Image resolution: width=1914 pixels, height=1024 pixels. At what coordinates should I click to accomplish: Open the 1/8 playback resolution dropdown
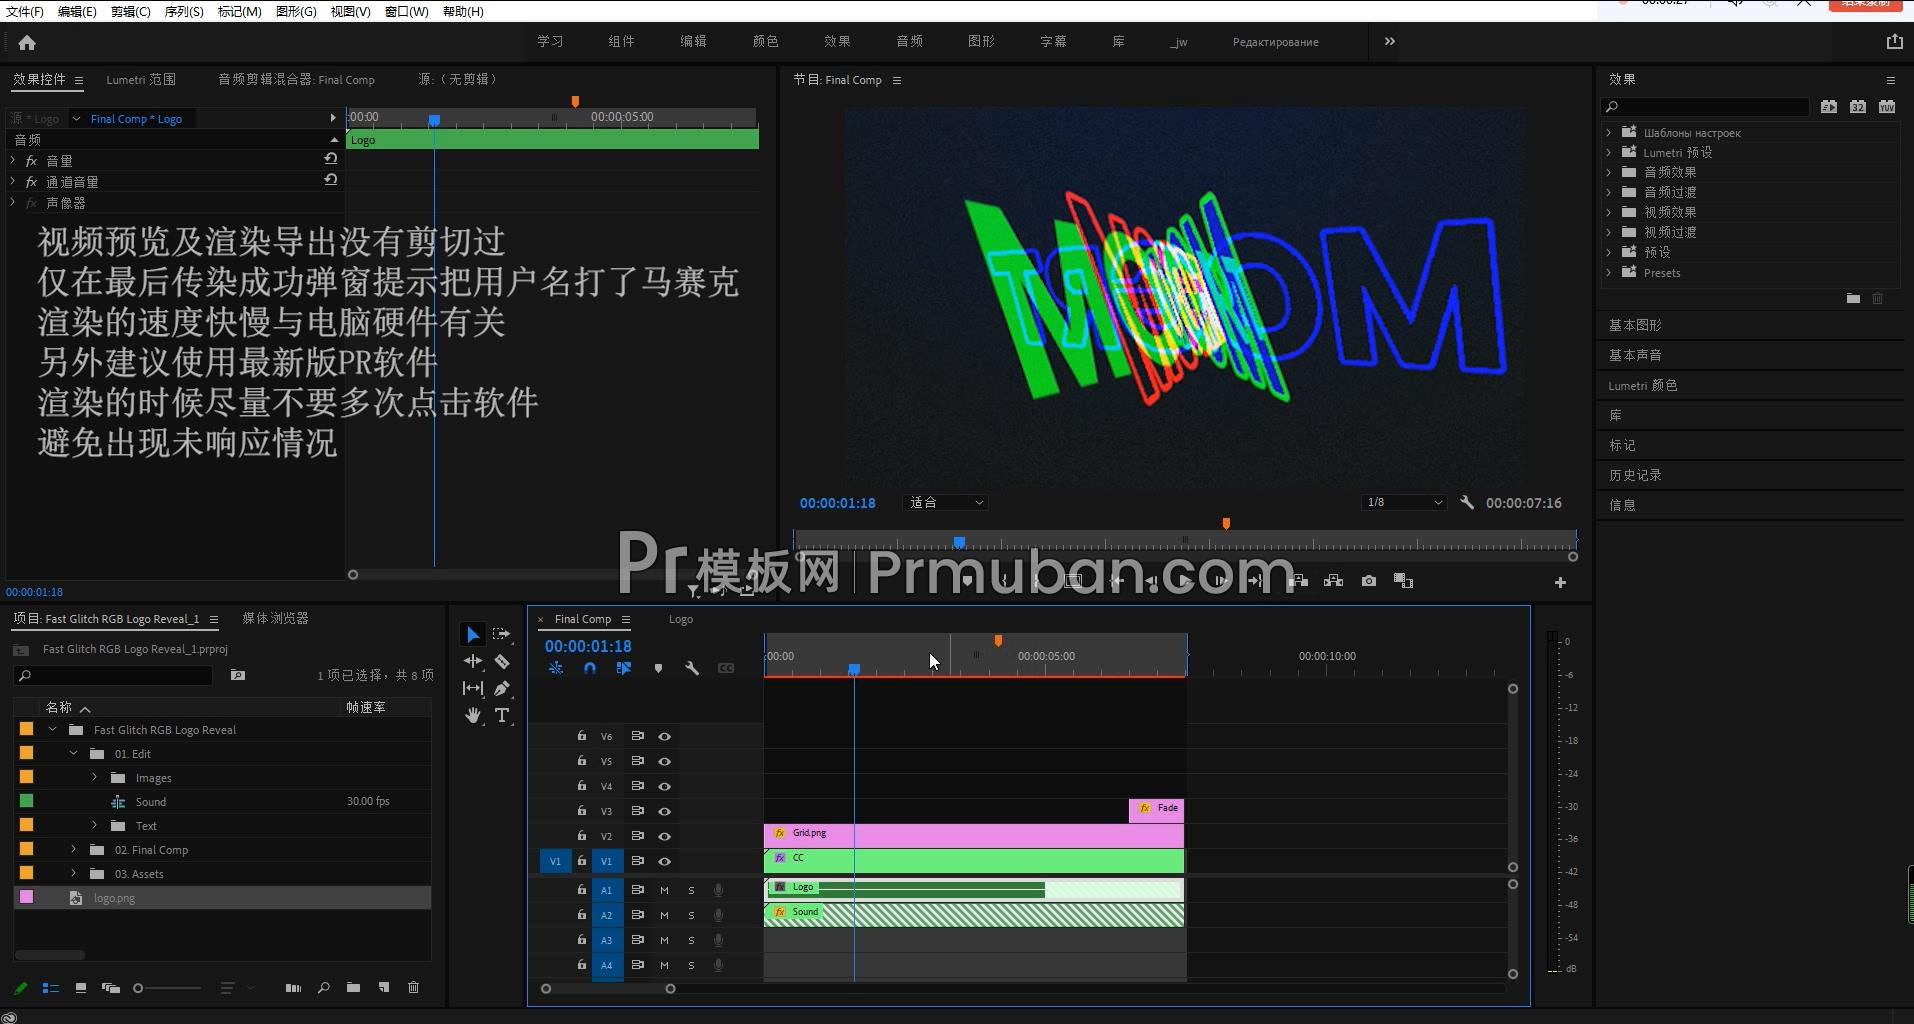[x=1403, y=502]
